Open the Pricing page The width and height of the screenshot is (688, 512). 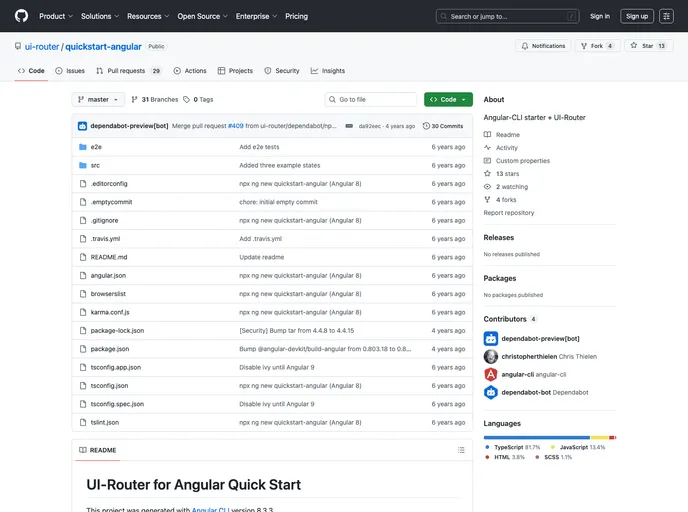(296, 16)
